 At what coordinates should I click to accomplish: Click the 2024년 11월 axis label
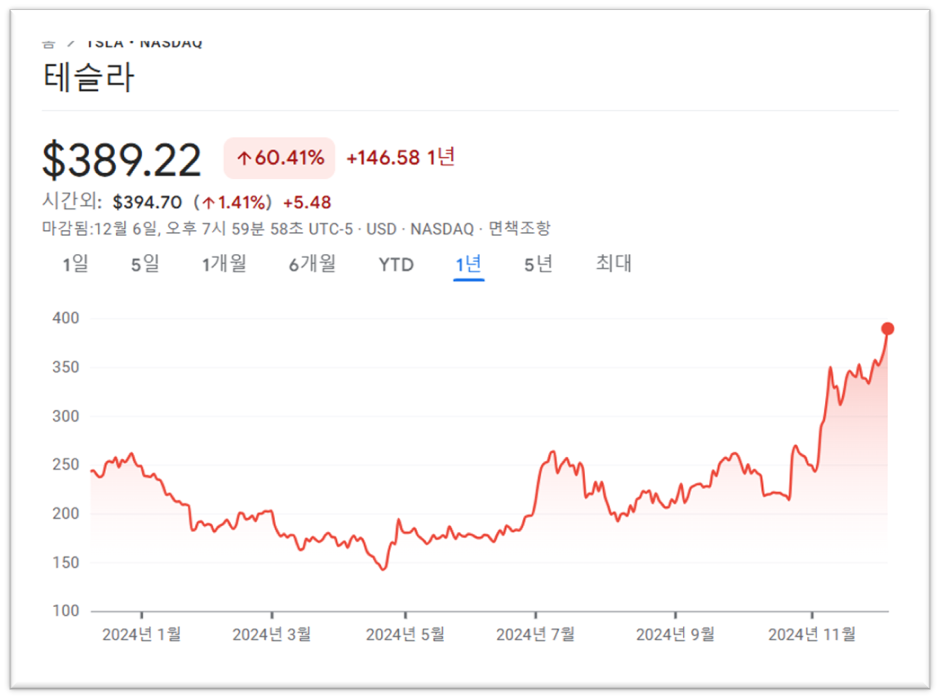[x=812, y=634]
